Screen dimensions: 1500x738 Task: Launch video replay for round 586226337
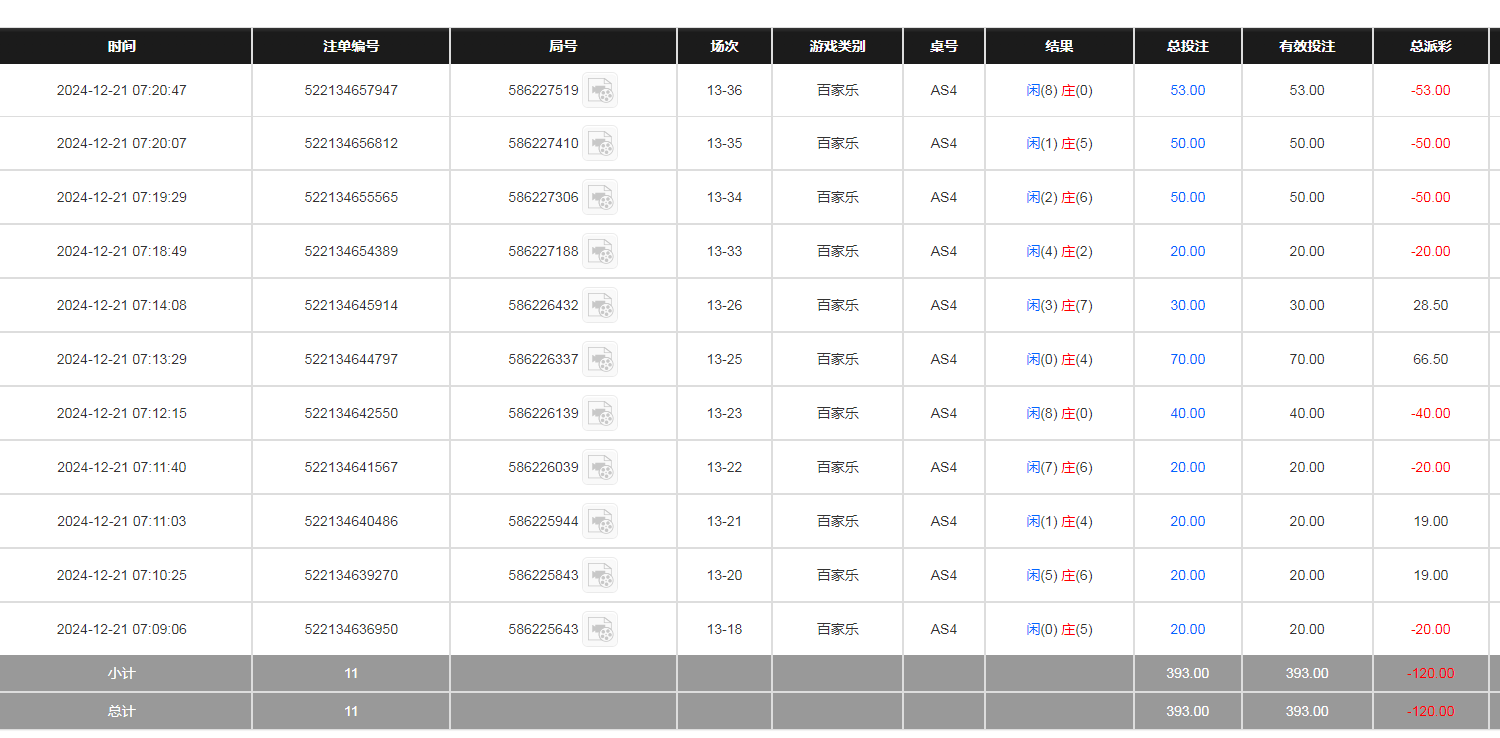(x=600, y=359)
